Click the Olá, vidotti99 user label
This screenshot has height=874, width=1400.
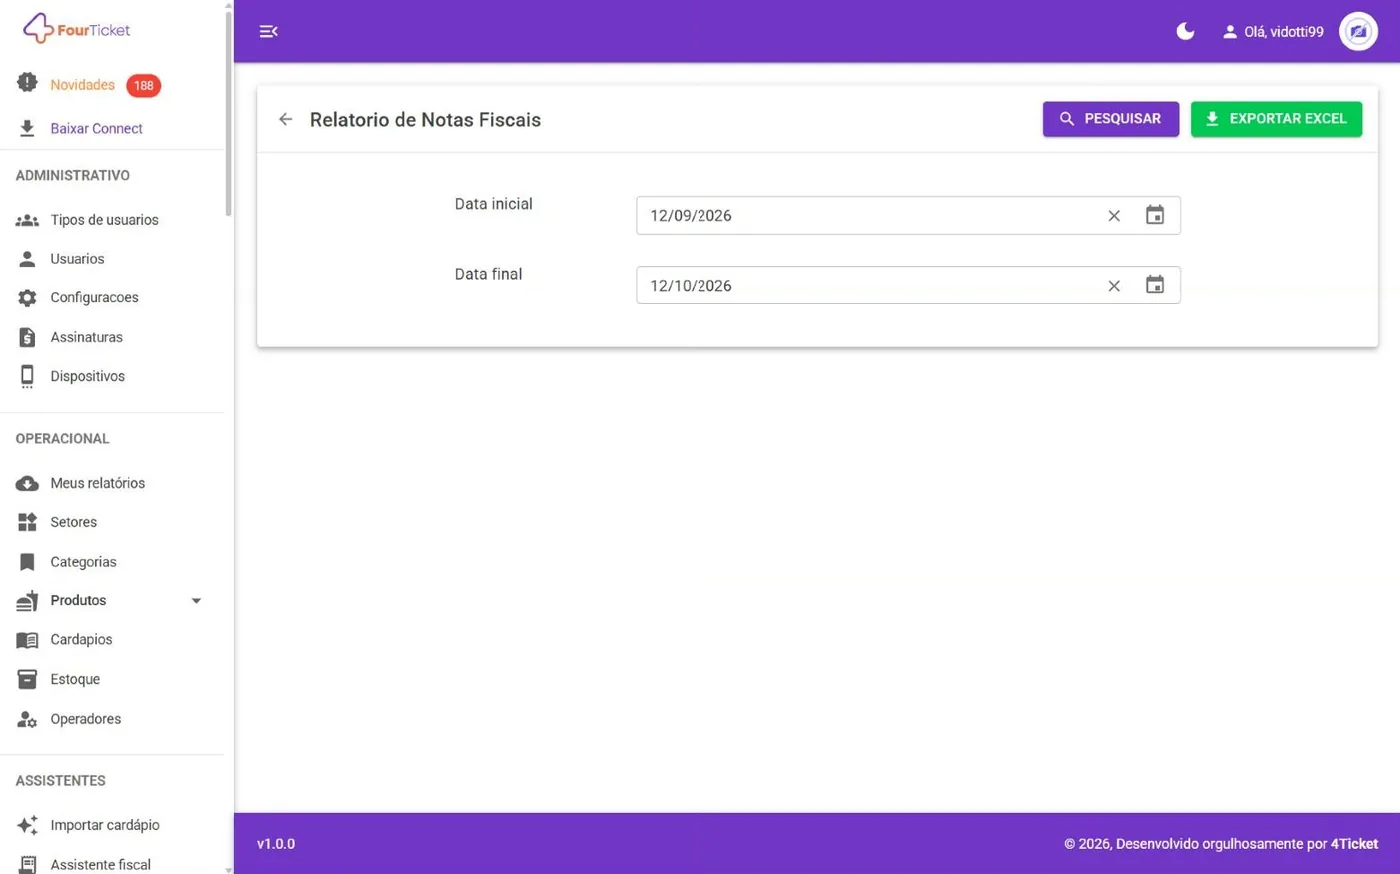click(1283, 32)
